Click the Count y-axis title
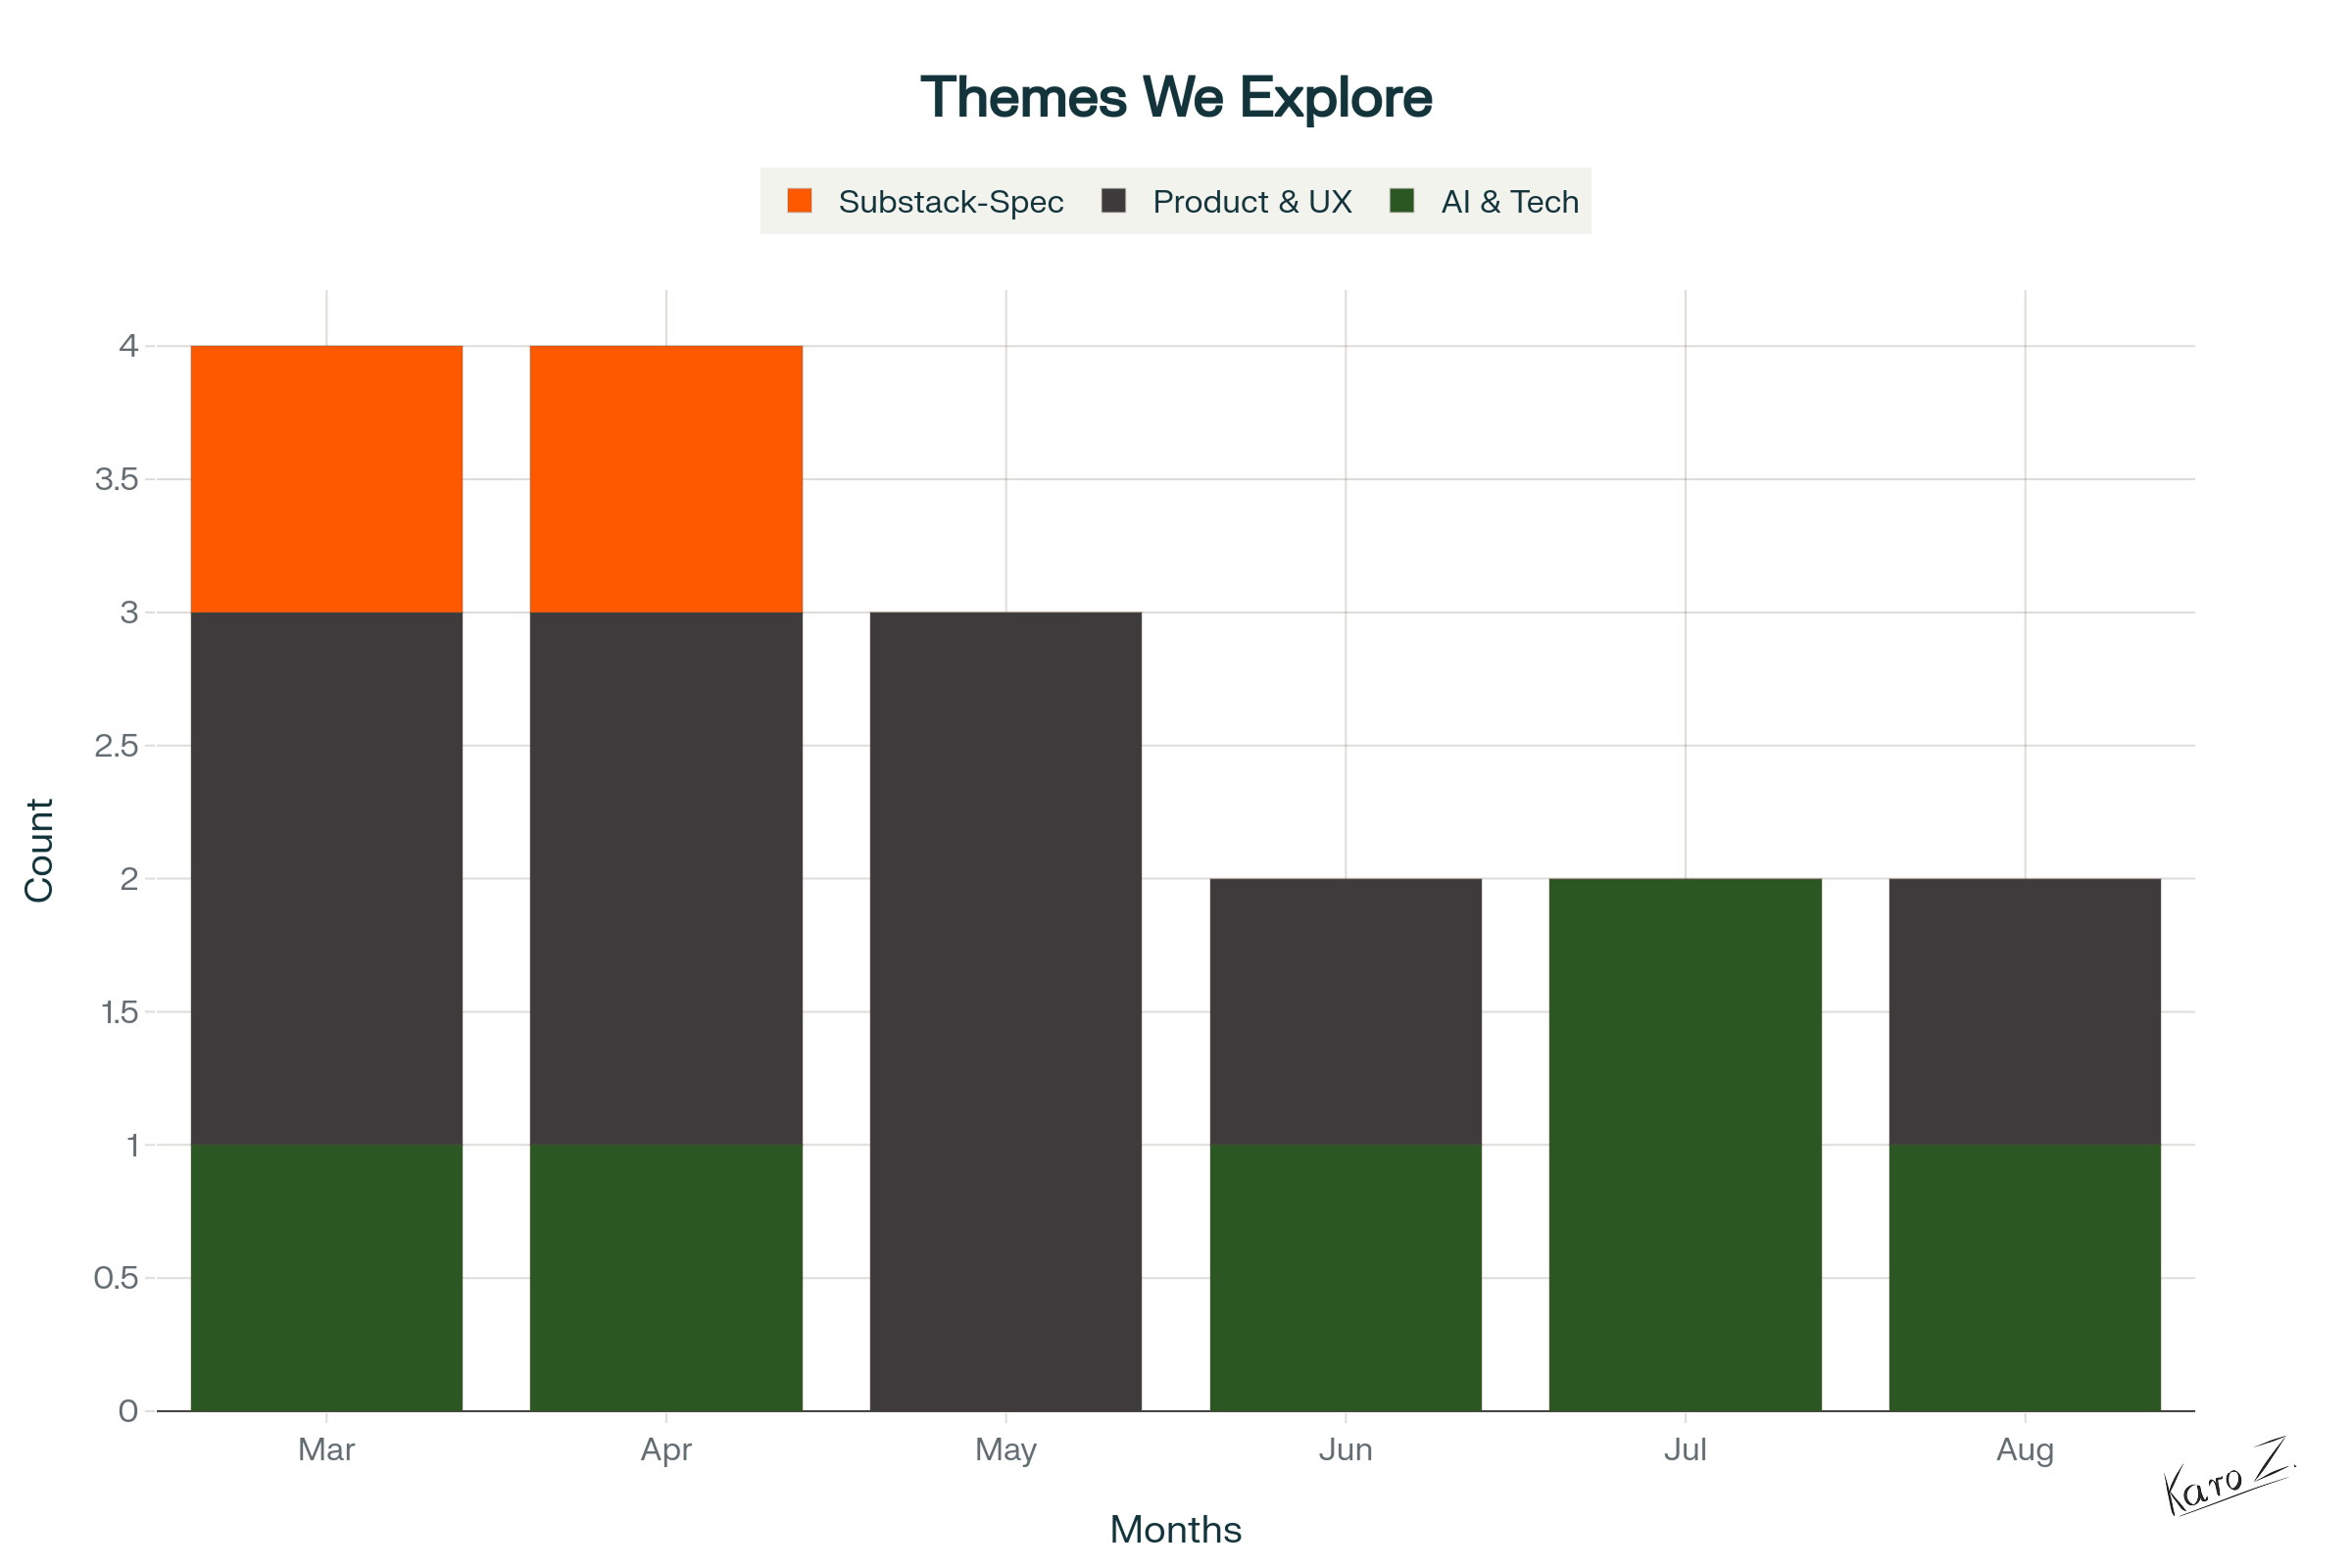This screenshot has width=2352, height=1568. (x=38, y=850)
